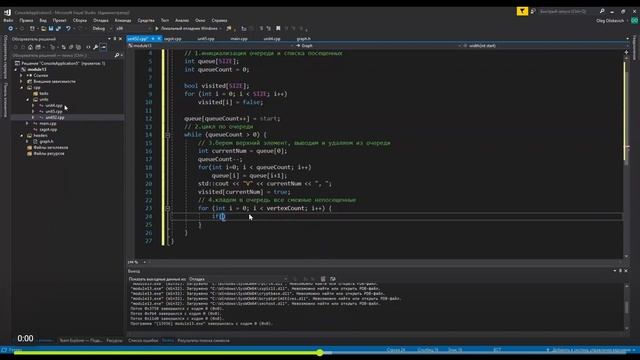Switch to the main.cpp editor tab
Image resolution: width=640 pixels, height=360 pixels.
tap(239, 39)
